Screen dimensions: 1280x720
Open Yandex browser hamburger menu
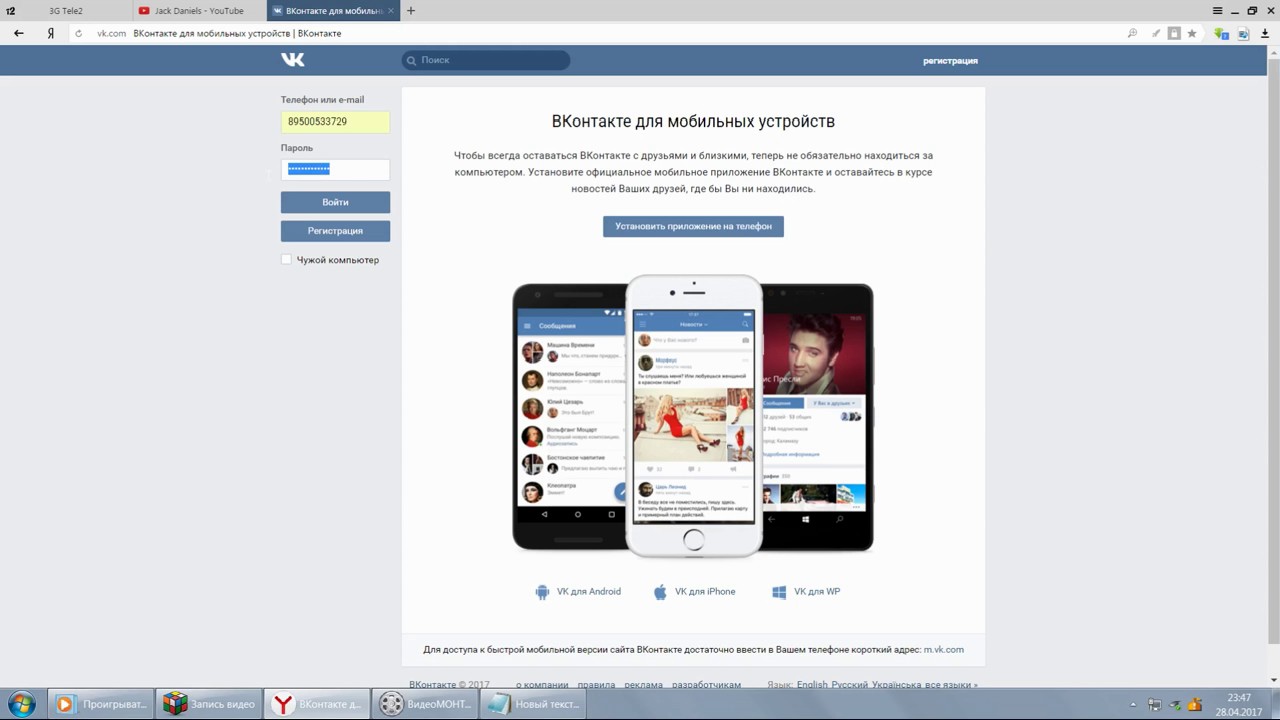[x=1217, y=10]
